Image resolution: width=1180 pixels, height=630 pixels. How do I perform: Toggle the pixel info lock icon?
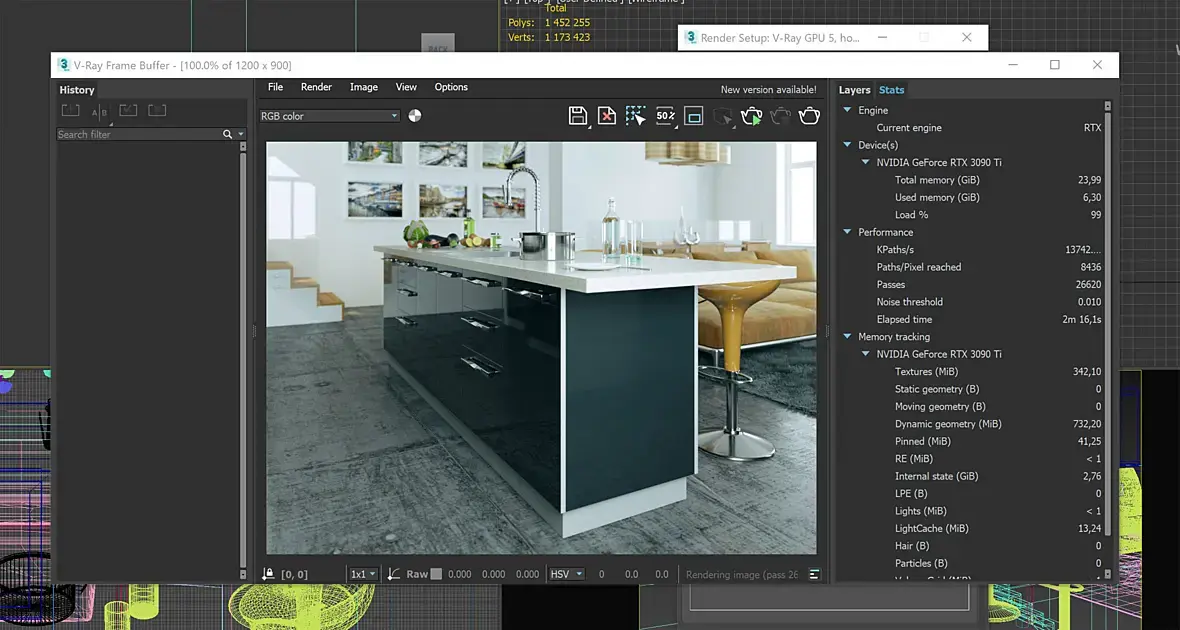(x=268, y=575)
